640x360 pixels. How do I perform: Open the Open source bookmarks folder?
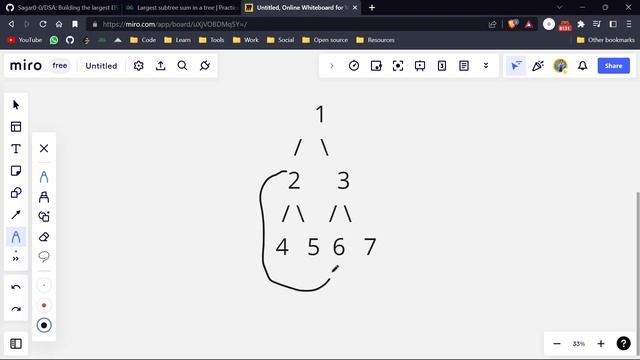[x=325, y=40]
